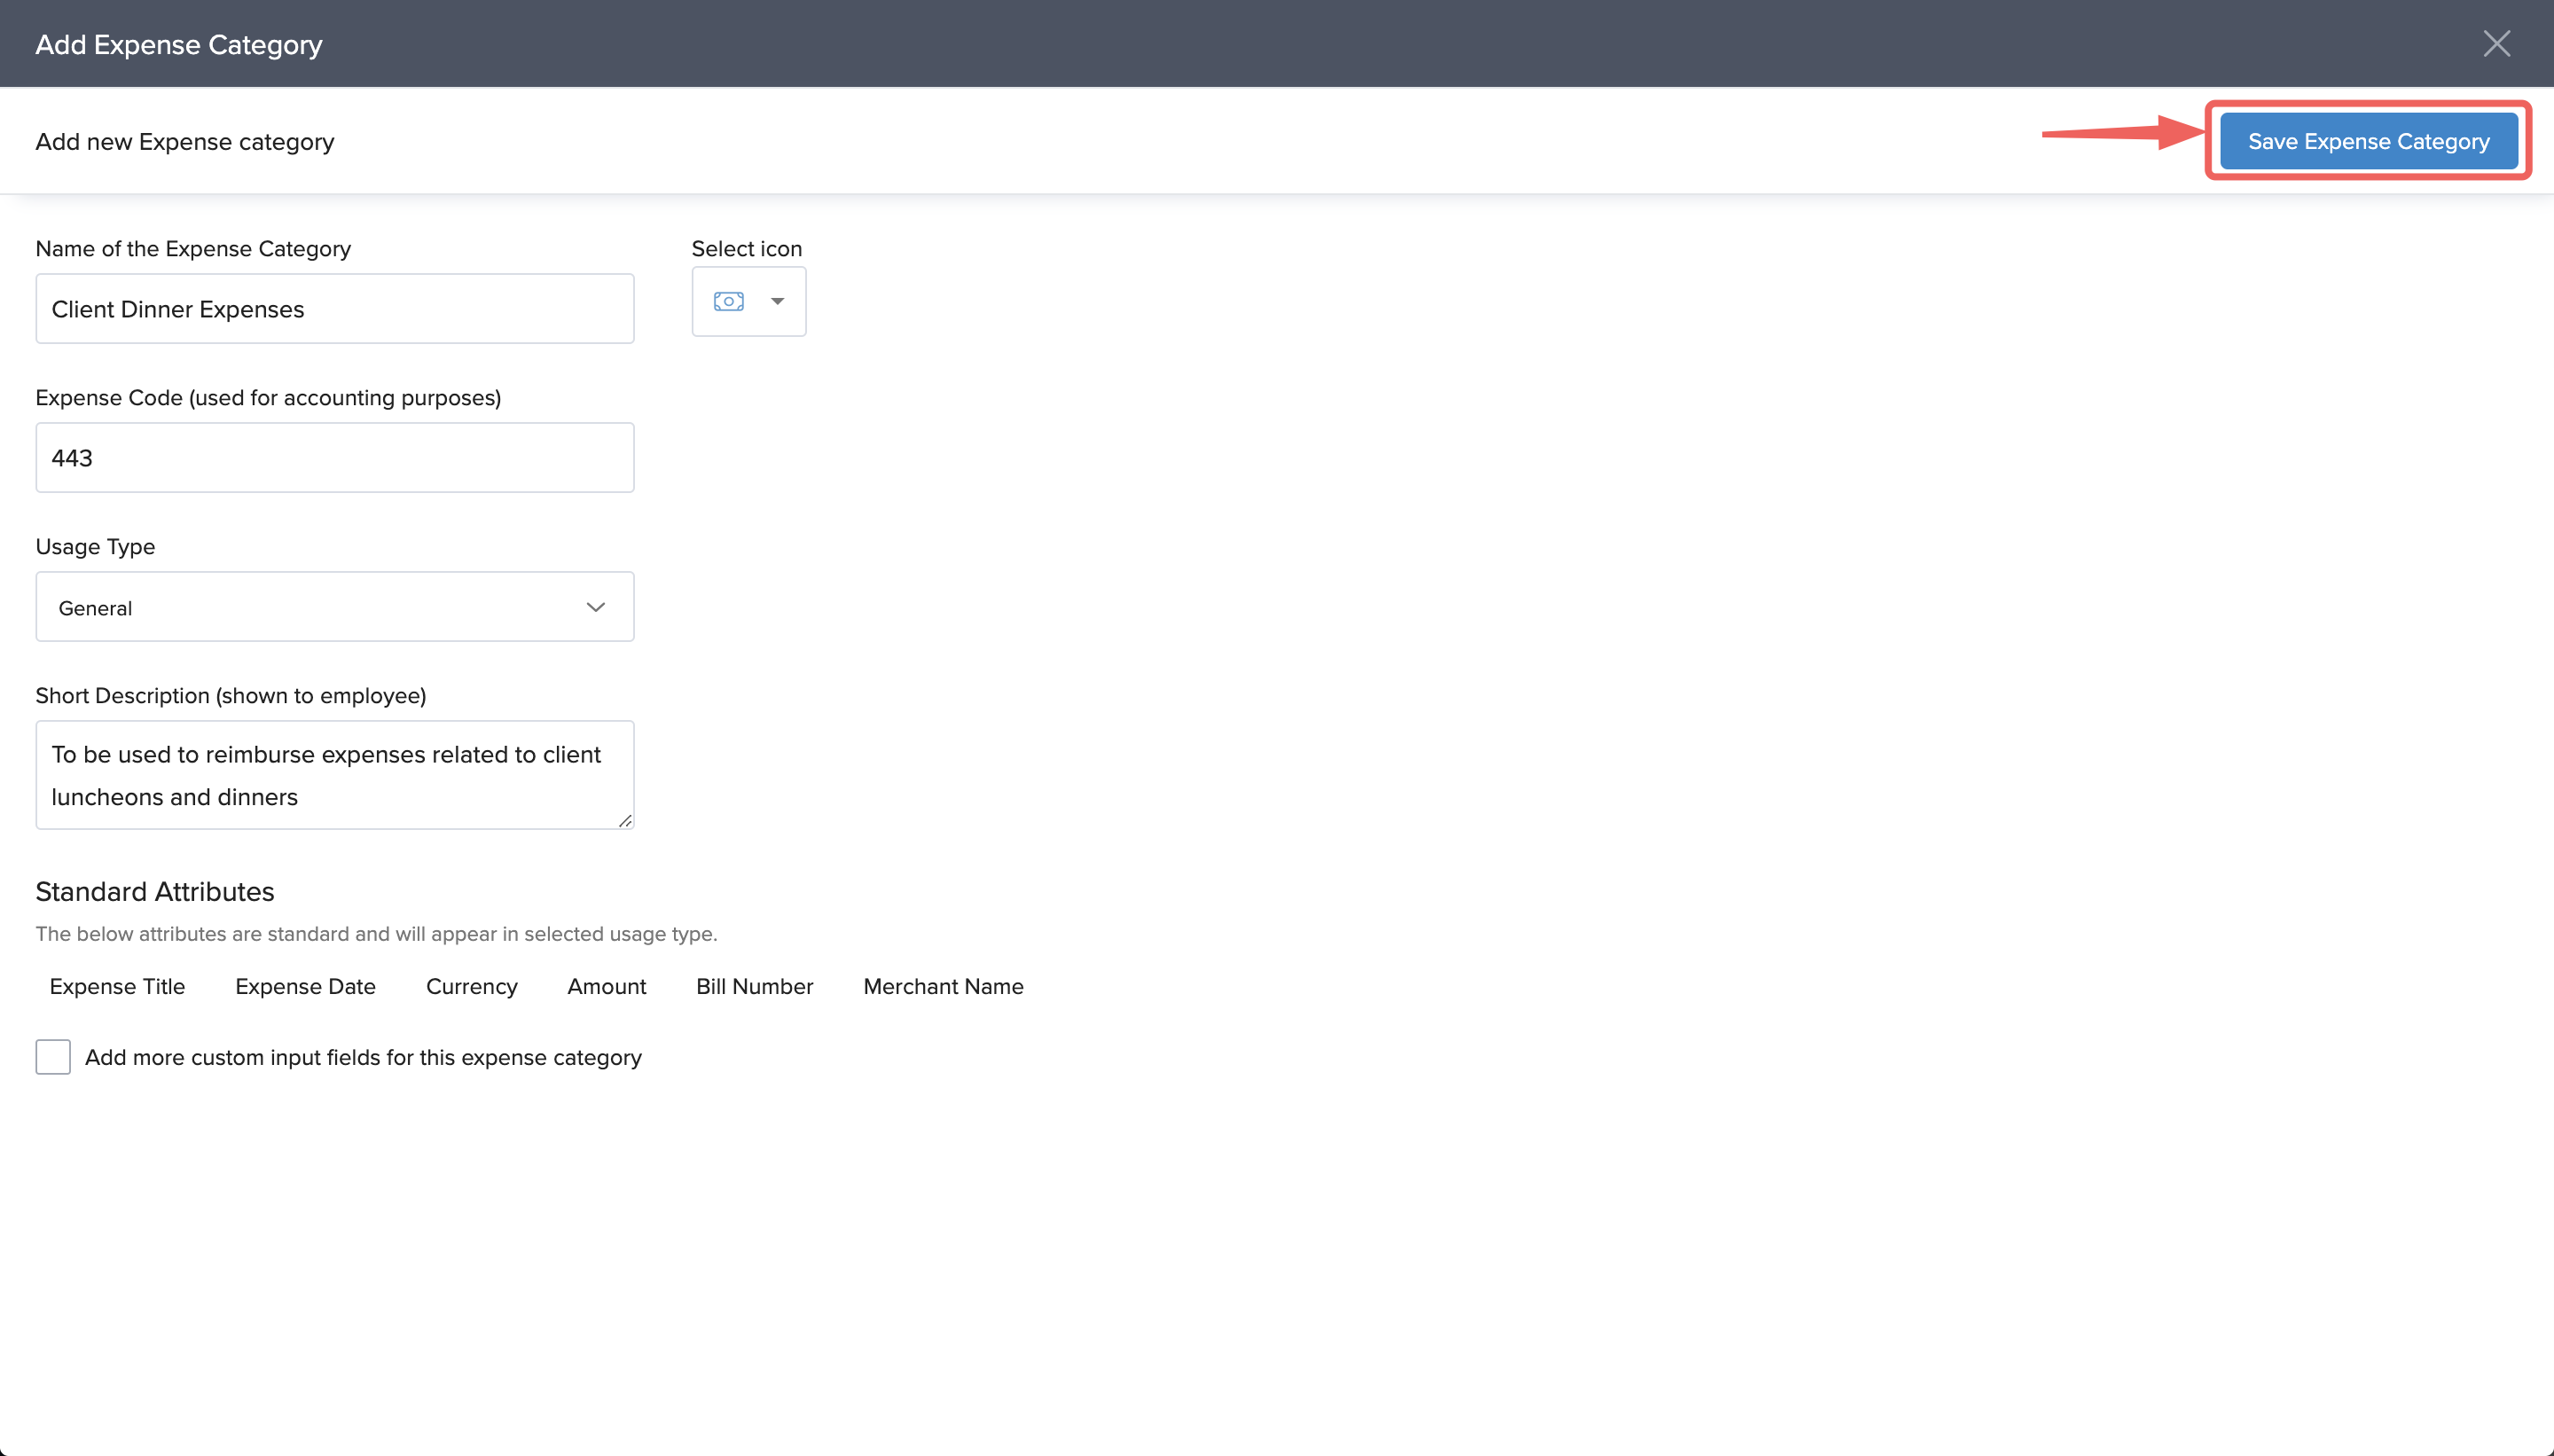This screenshot has width=2554, height=1456.
Task: Click the textarea resize handle corner
Action: click(x=625, y=821)
